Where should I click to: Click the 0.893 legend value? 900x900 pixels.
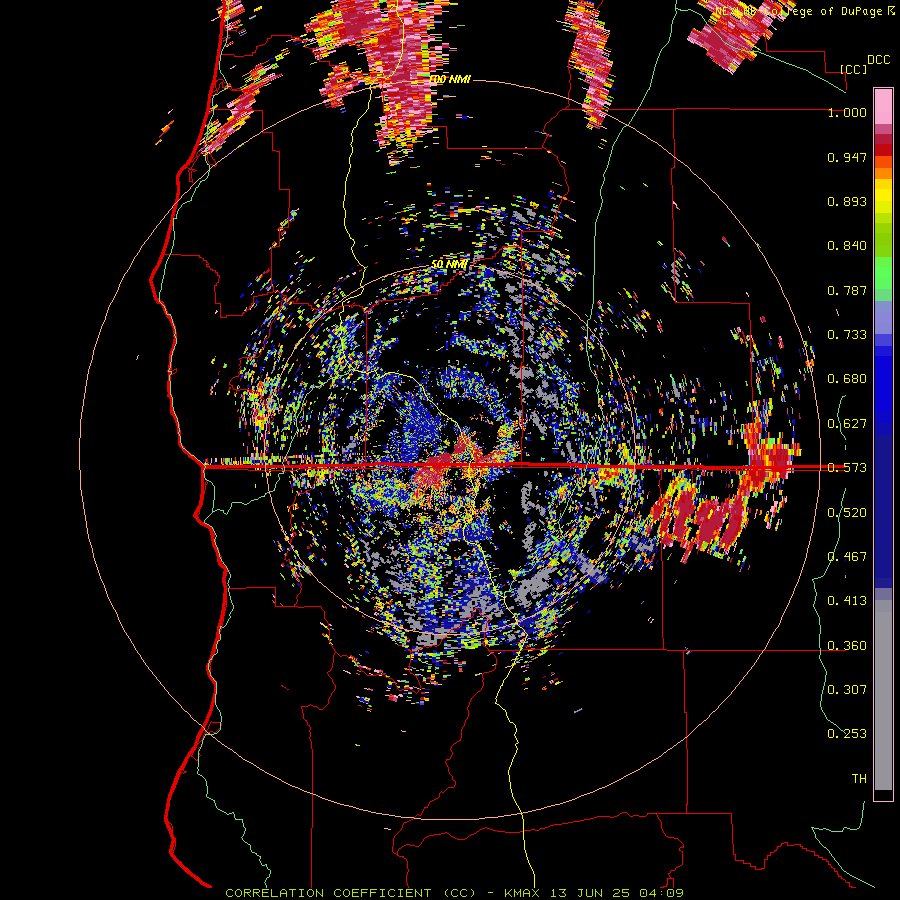[847, 201]
